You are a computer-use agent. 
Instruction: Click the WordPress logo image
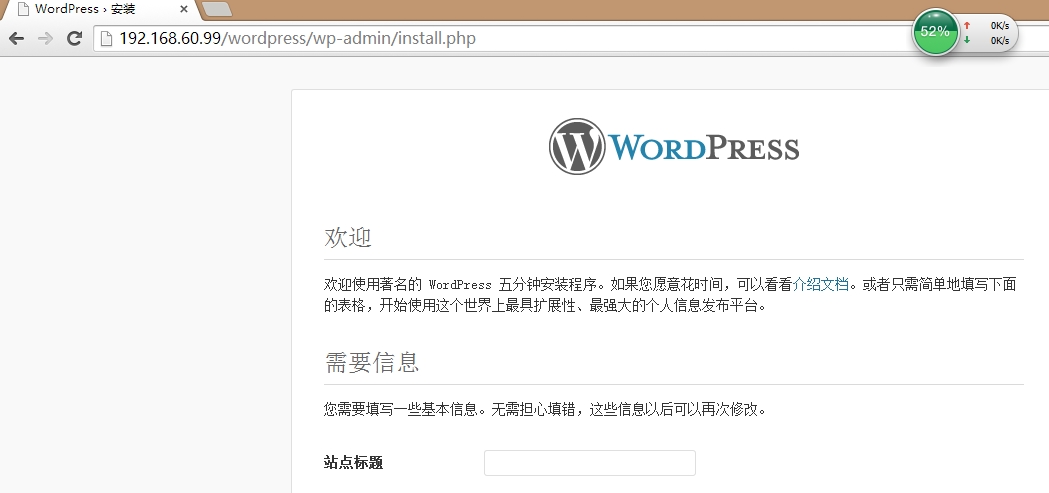coord(674,146)
